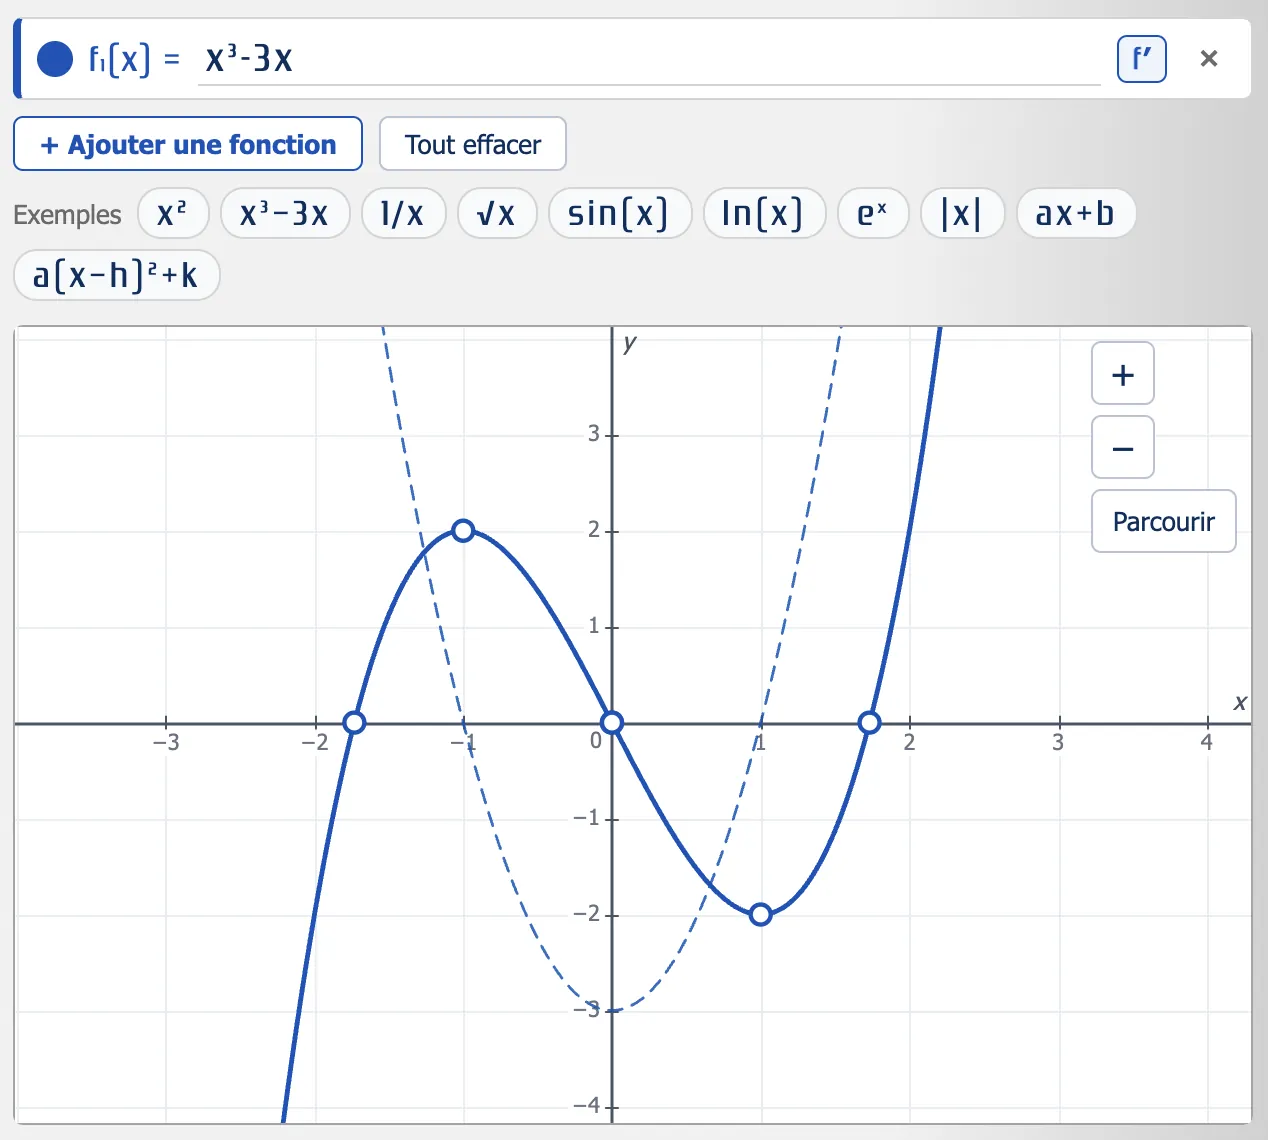Zoom in with the + graph button
Viewport: 1268px width, 1140px height.
1123,374
